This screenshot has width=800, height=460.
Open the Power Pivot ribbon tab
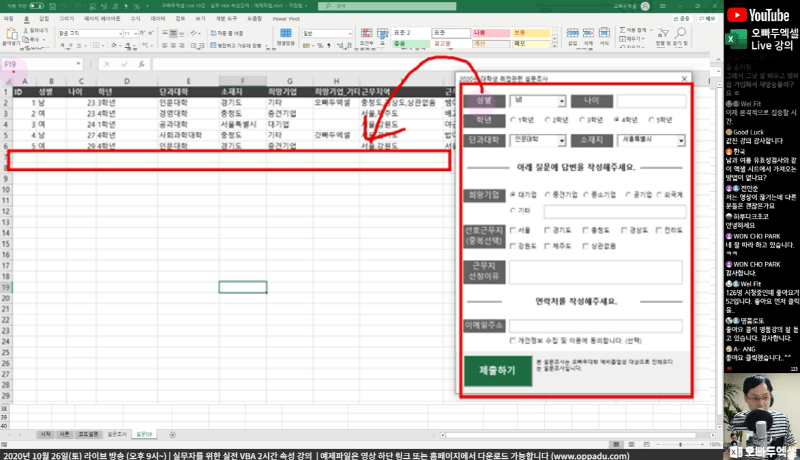click(286, 19)
